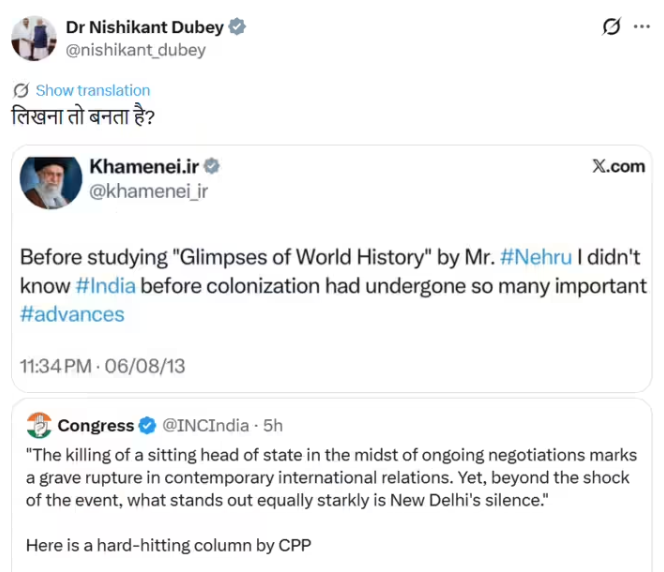This screenshot has height=572, width=664.
Task: Click the translate icon before Show translation
Action: pyautogui.click(x=23, y=90)
